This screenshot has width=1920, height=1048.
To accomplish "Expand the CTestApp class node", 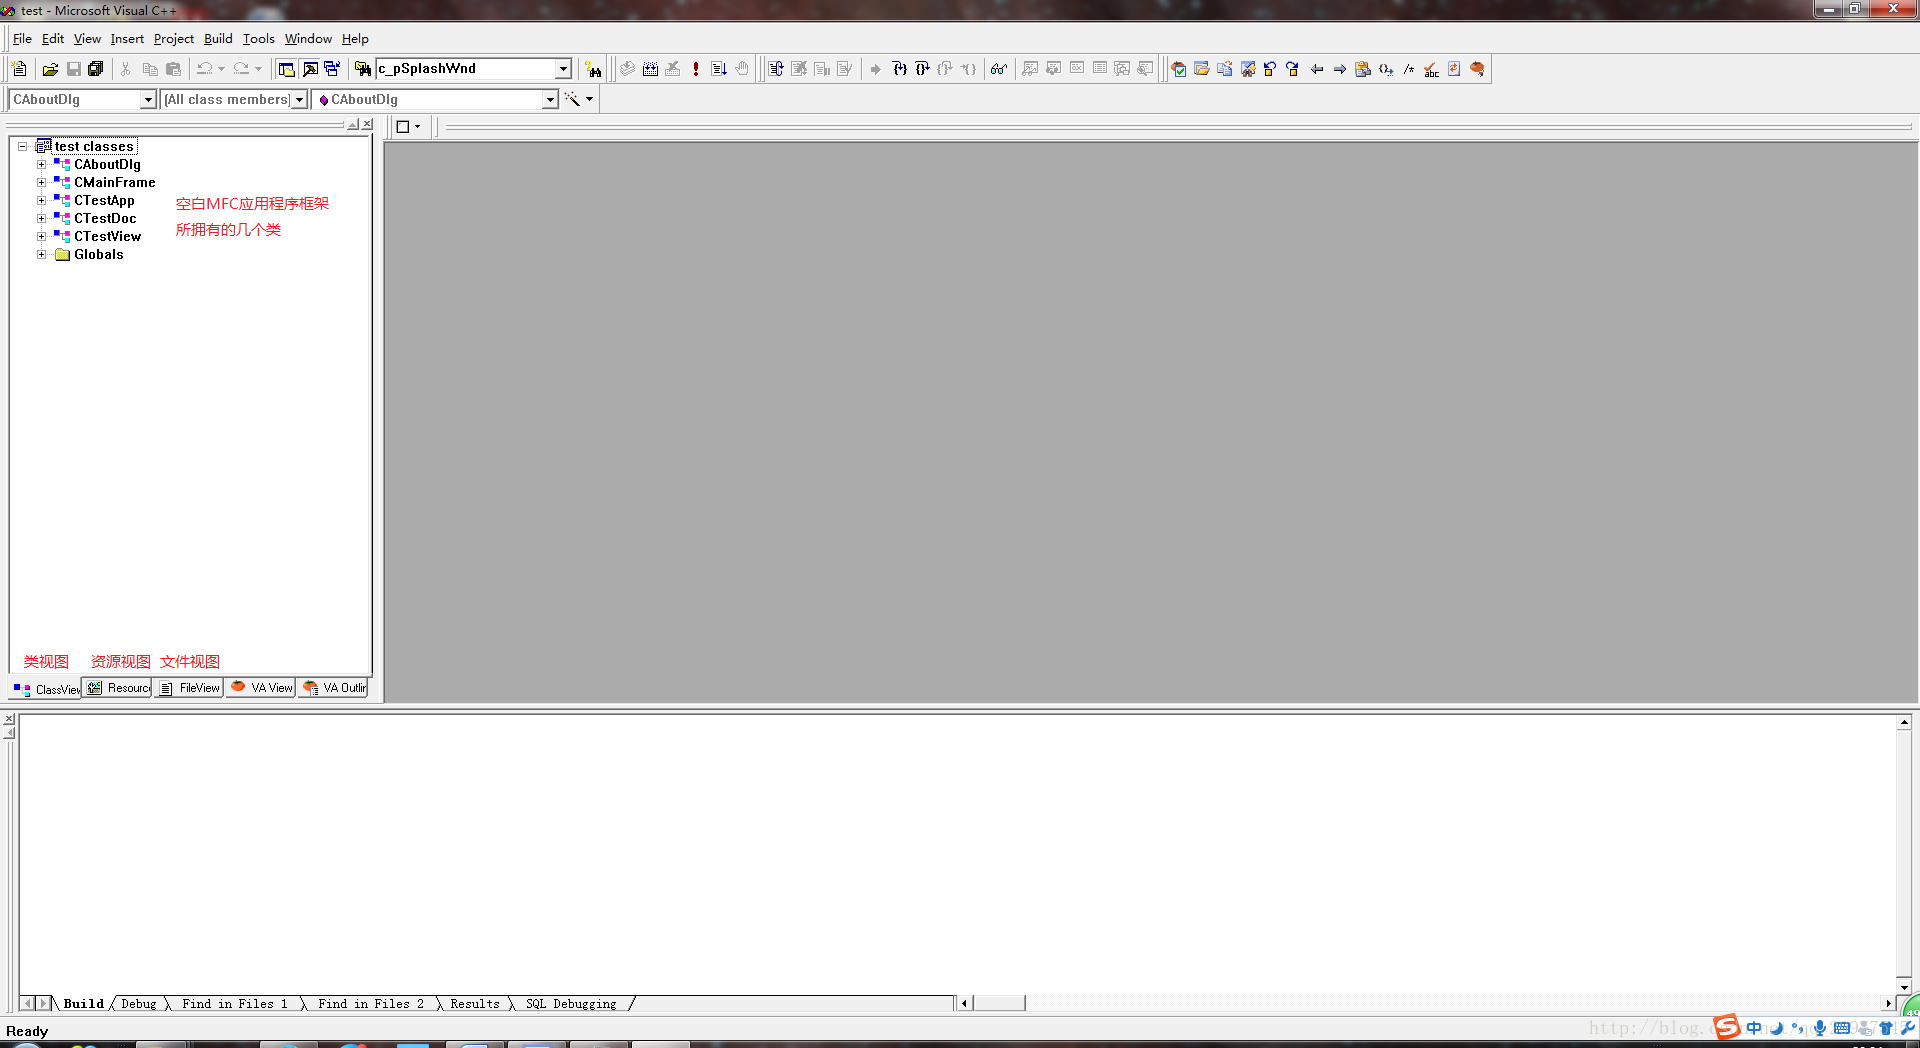I will pyautogui.click(x=41, y=200).
